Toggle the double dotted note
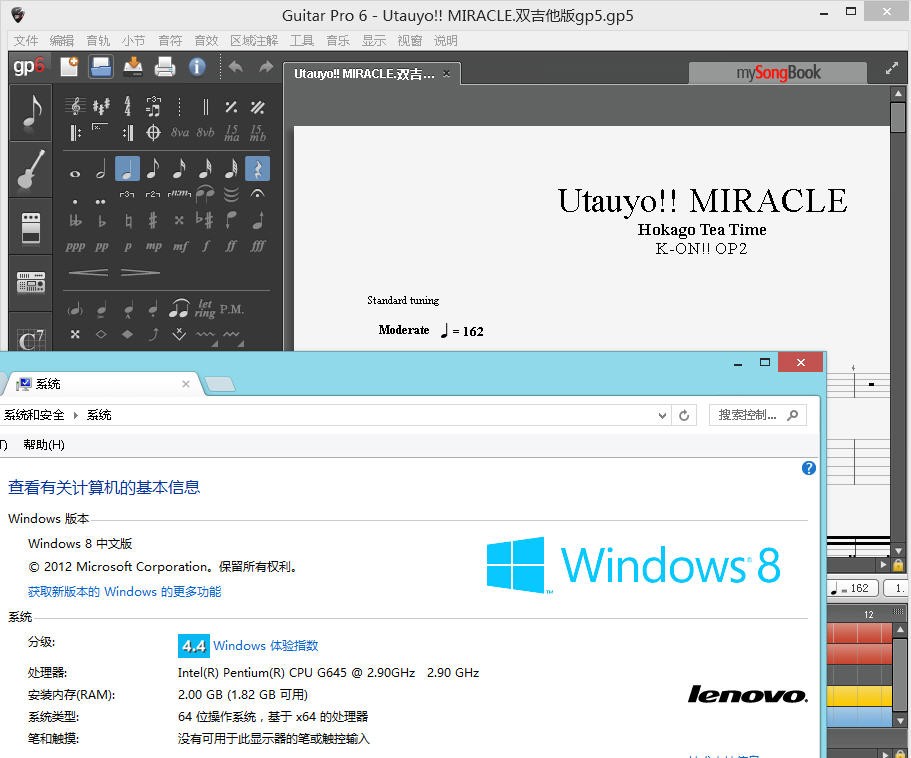The width and height of the screenshot is (911, 758). coord(101,202)
